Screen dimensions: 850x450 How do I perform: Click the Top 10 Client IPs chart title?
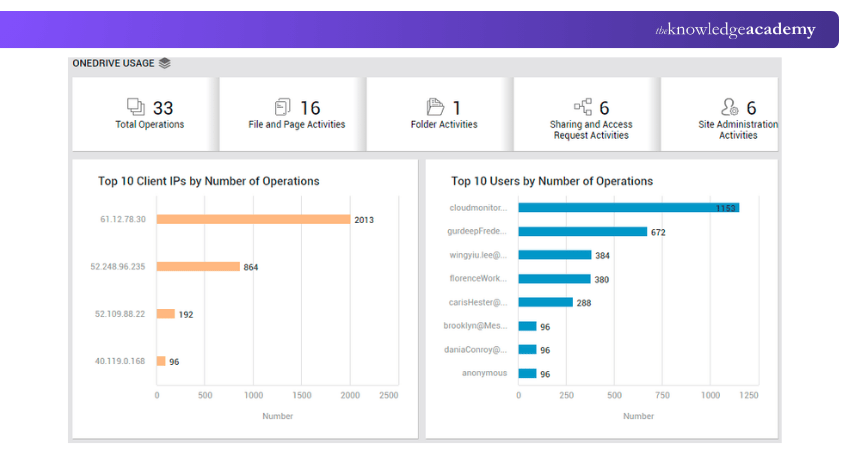(209, 181)
